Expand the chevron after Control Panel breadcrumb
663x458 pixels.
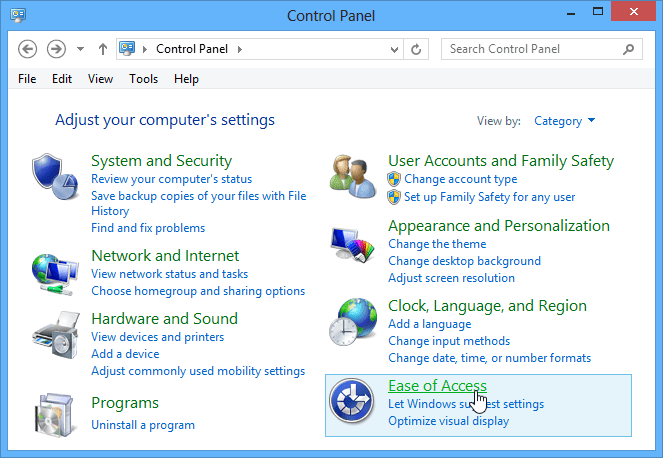240,49
